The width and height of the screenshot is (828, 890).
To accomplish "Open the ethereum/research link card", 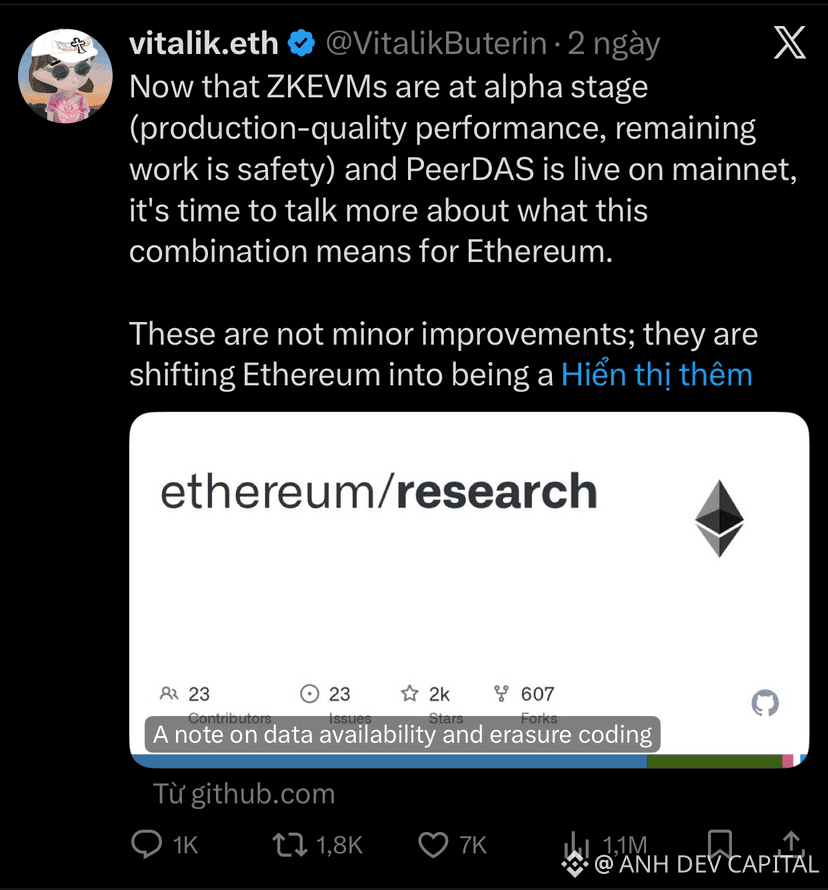I will [469, 590].
